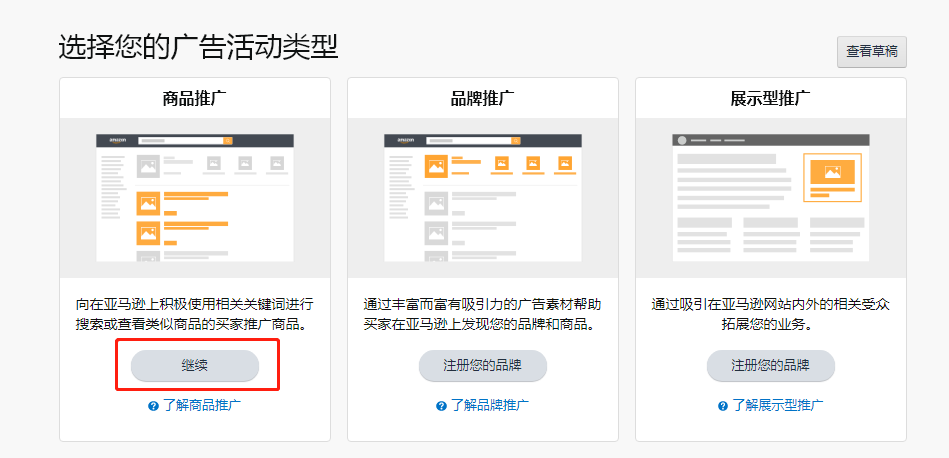Select the 商品推广 preview illustration

tap(195, 197)
